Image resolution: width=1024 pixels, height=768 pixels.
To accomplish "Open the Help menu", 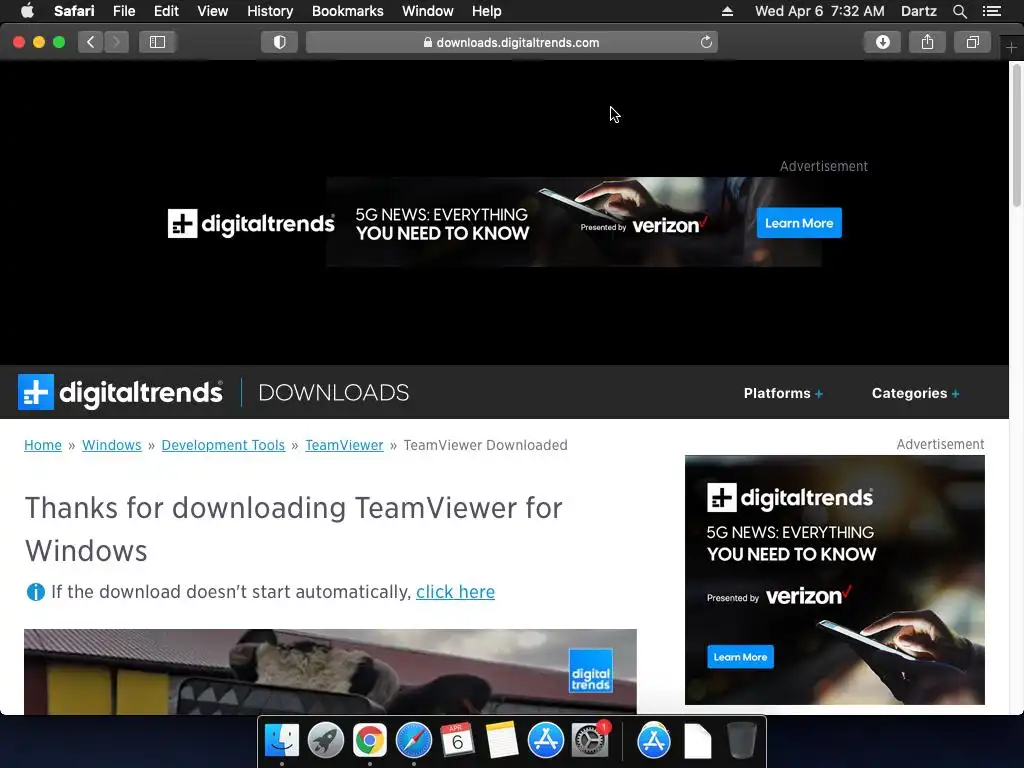I will (x=487, y=11).
